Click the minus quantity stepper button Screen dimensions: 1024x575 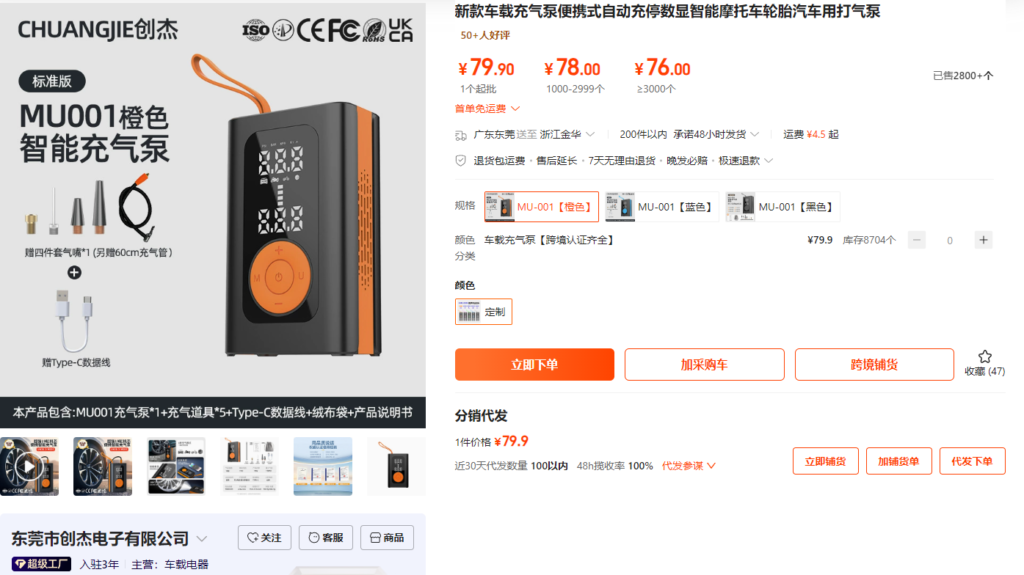pos(916,240)
